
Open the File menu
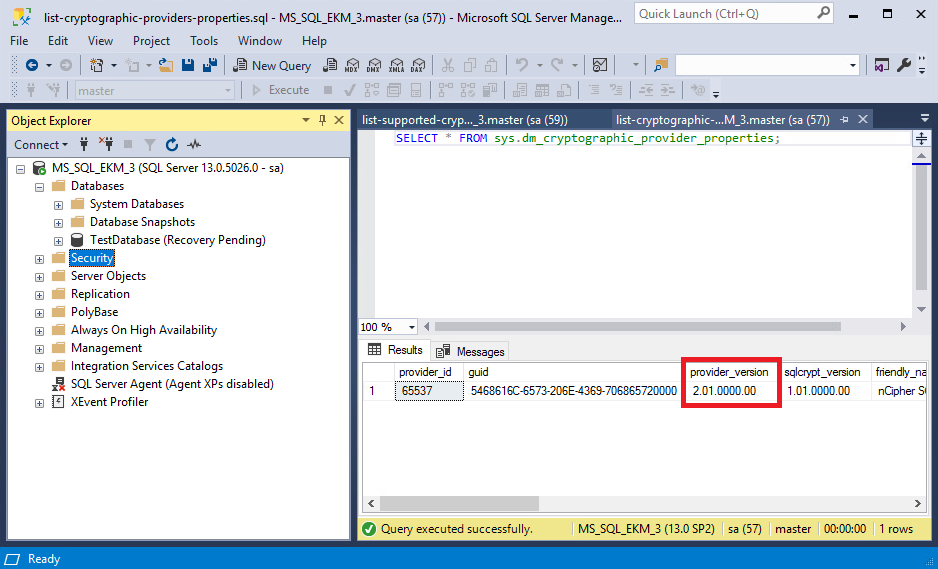tap(19, 41)
